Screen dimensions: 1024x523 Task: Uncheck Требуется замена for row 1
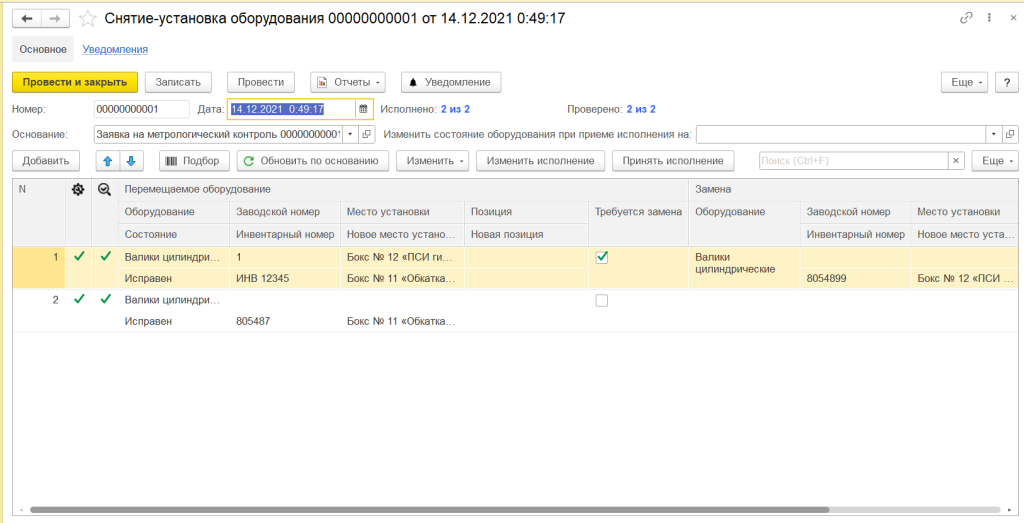pyautogui.click(x=602, y=258)
